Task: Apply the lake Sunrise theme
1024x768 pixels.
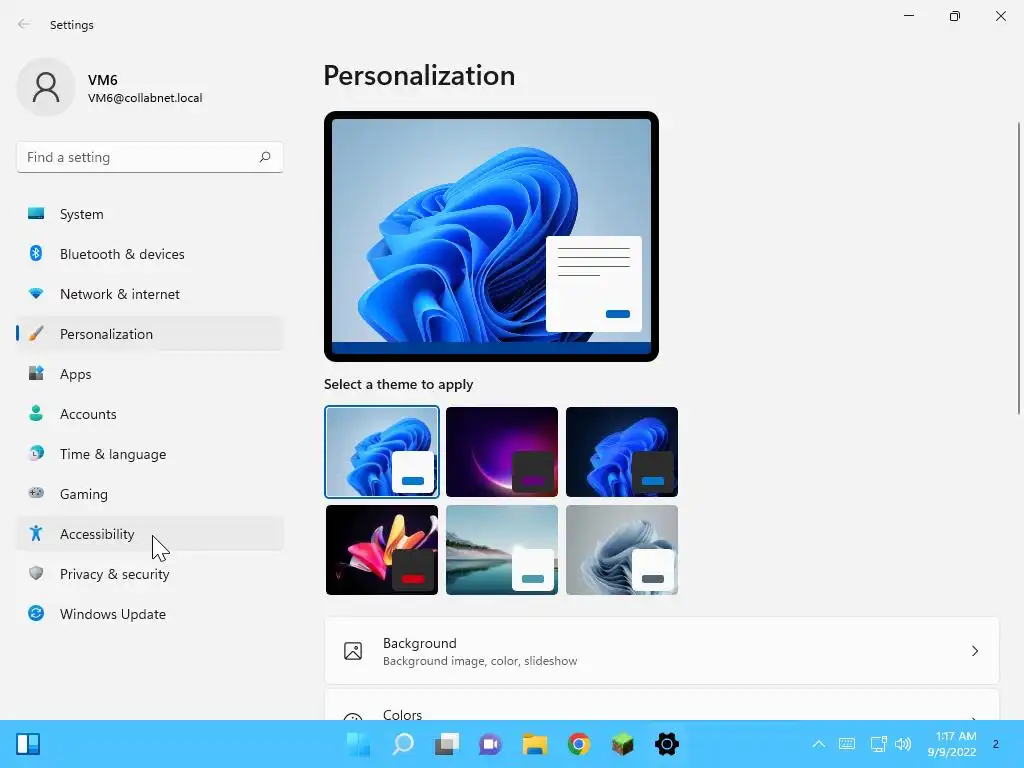Action: coord(502,550)
